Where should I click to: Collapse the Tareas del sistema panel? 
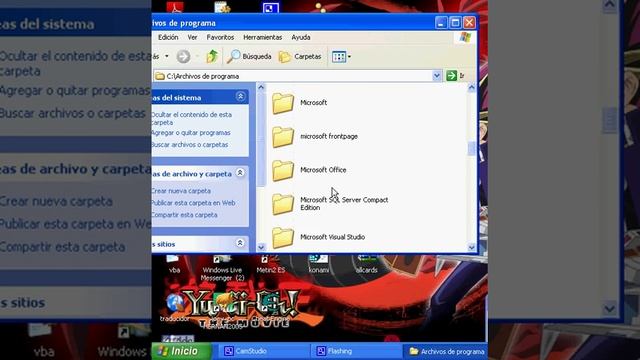[240, 96]
